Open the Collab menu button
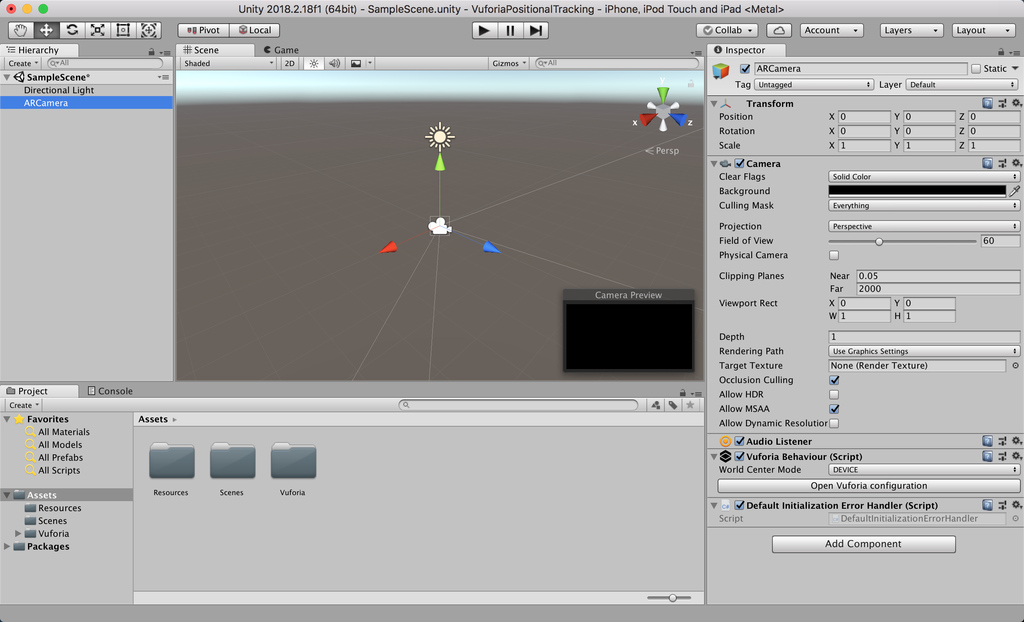Viewport: 1024px width, 622px height. [727, 30]
